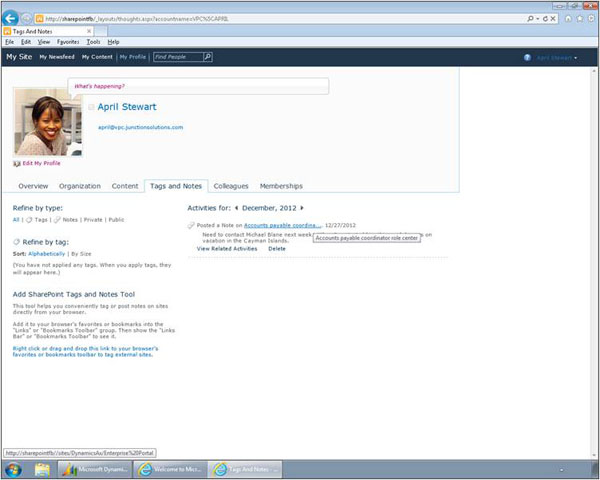Click the browser address bar URL
The width and height of the screenshot is (600, 480).
[137, 18]
